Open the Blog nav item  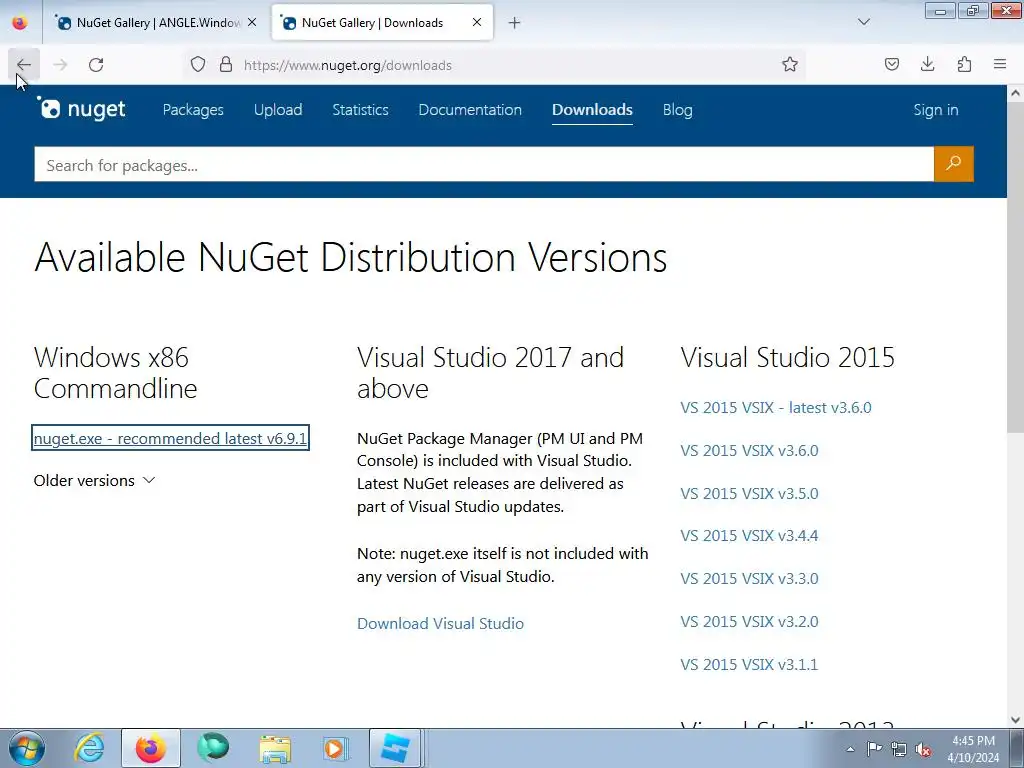pyautogui.click(x=678, y=110)
